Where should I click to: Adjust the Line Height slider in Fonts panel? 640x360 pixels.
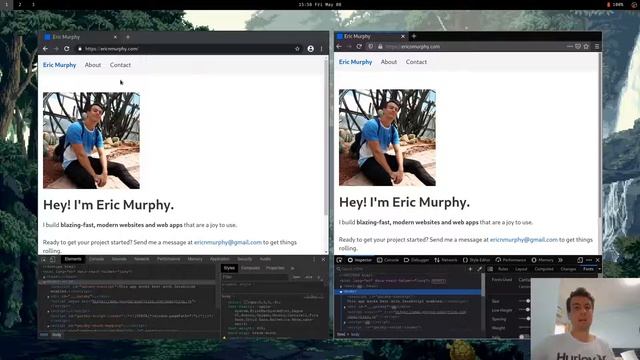527,310
